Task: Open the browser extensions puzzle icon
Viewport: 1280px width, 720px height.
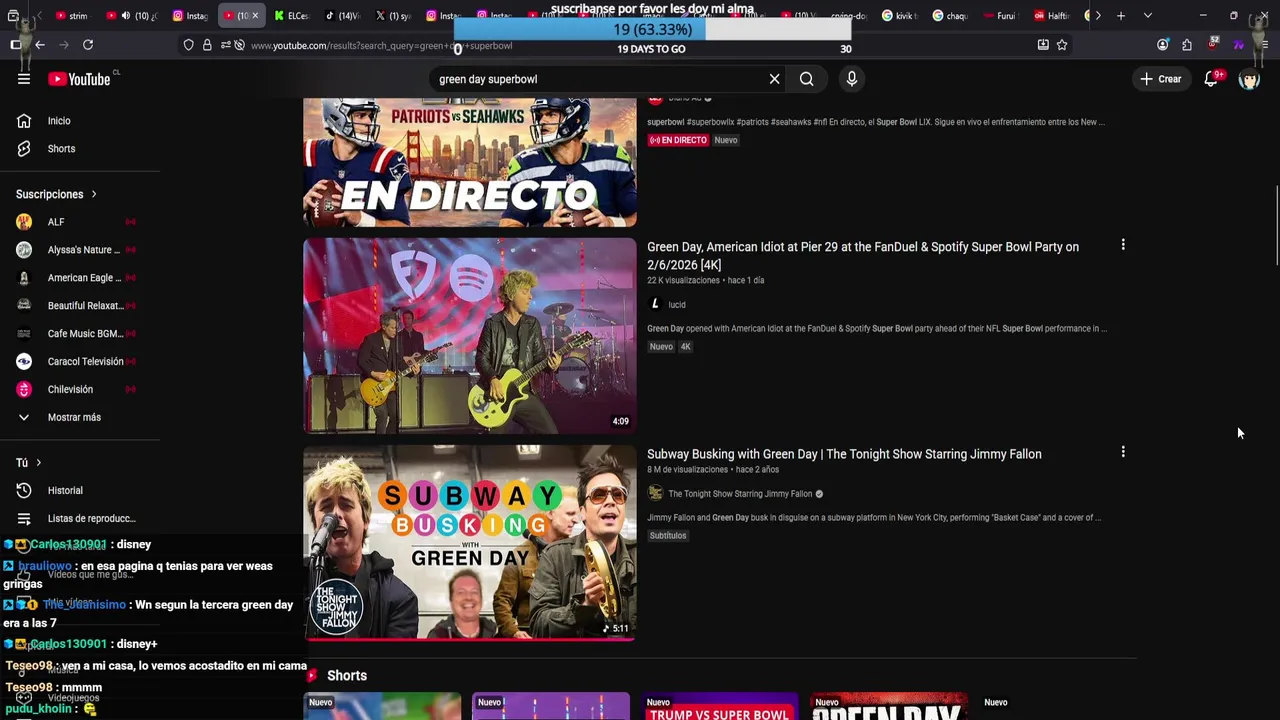Action: [x=1187, y=45]
